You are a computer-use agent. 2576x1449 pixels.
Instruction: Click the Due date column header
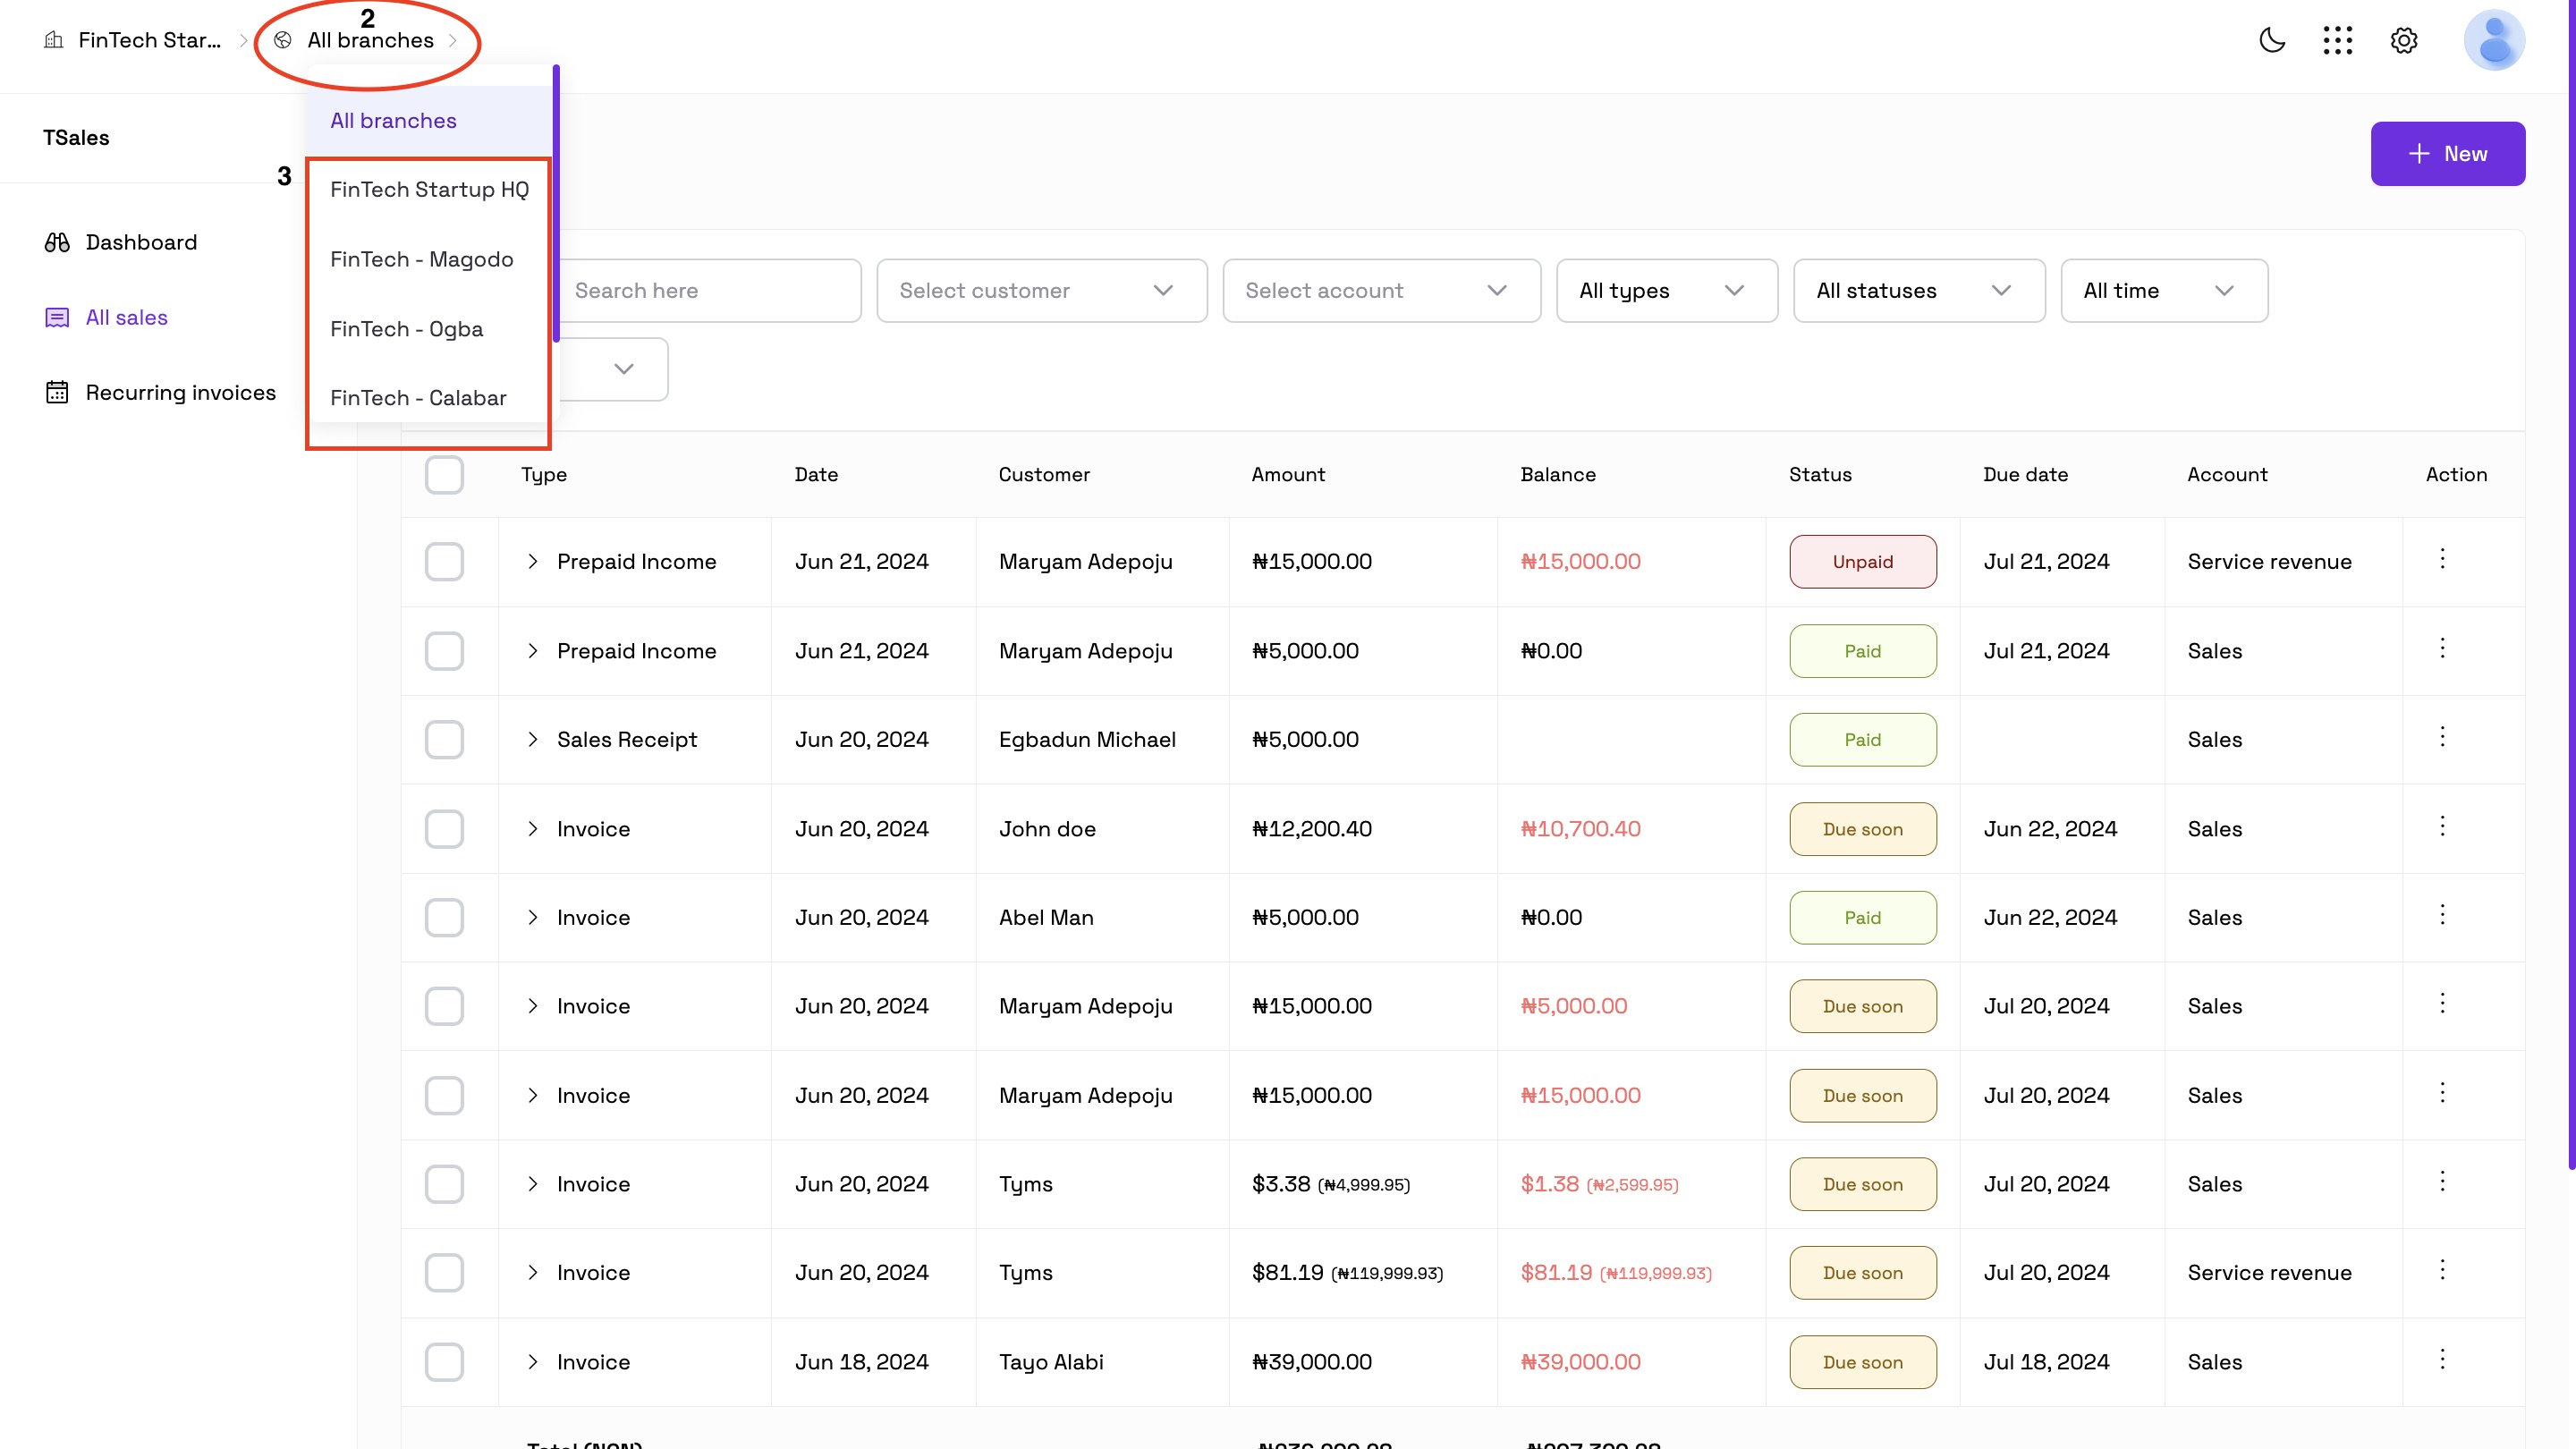click(x=2026, y=474)
